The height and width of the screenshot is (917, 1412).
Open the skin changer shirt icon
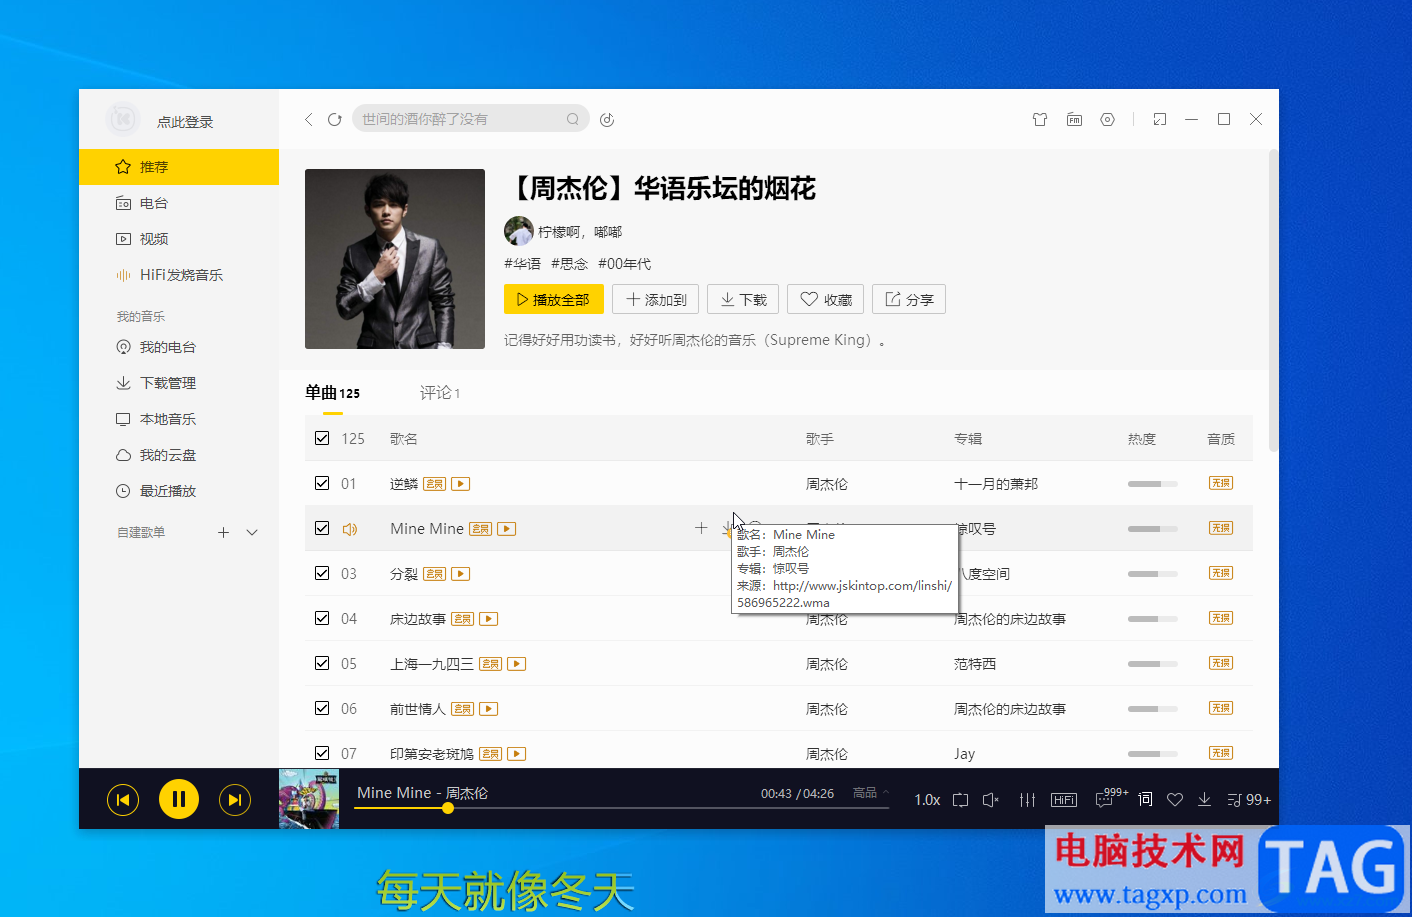point(1040,119)
